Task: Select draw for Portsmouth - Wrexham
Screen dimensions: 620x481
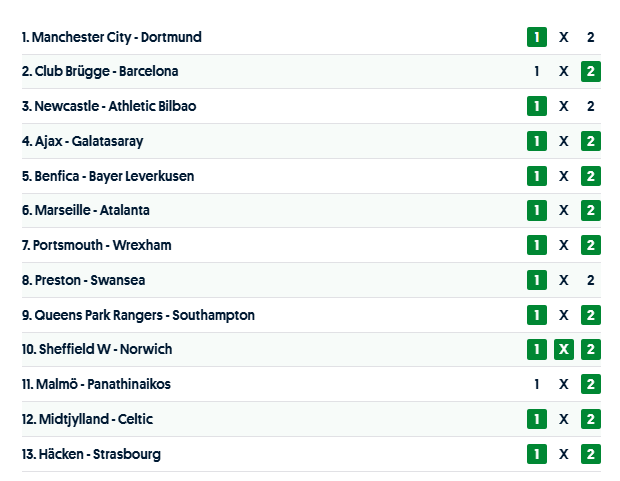Action: pos(564,245)
